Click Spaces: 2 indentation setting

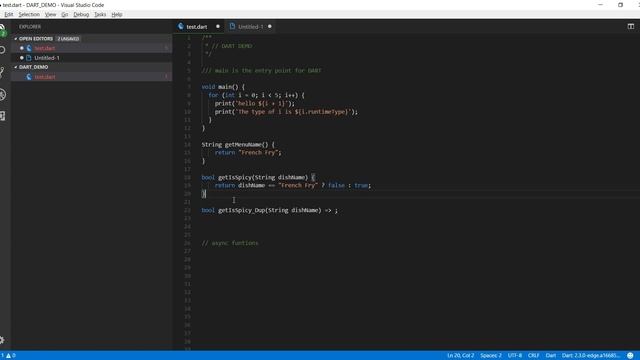[491, 356]
